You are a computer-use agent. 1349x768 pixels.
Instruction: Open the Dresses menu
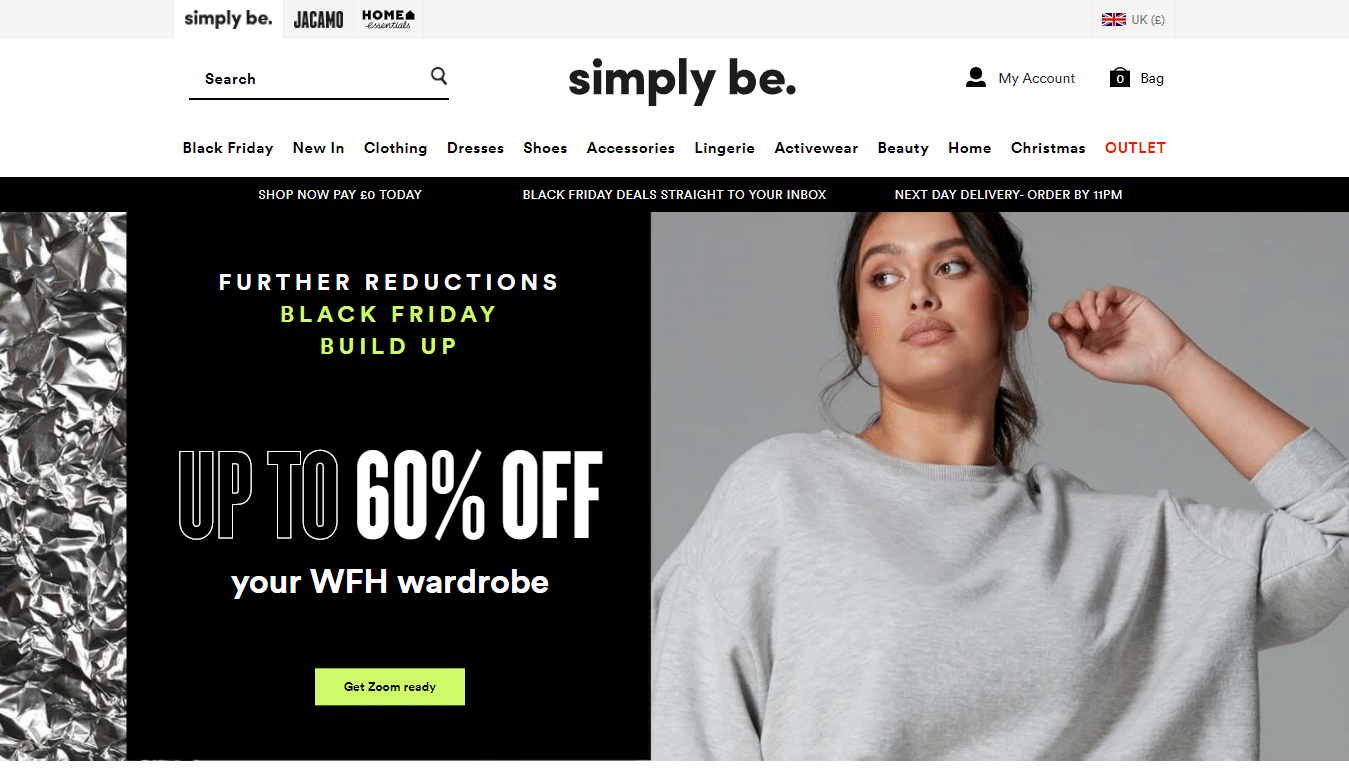[x=475, y=148]
